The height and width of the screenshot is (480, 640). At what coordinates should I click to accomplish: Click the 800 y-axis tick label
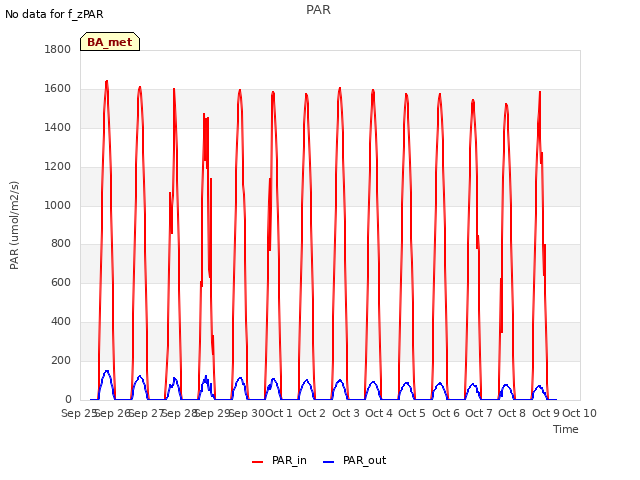[x=61, y=244]
